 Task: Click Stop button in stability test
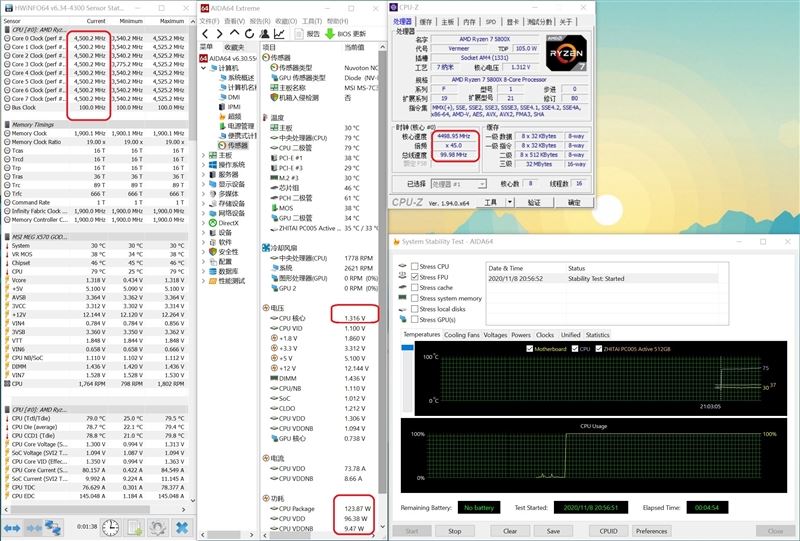pos(455,531)
